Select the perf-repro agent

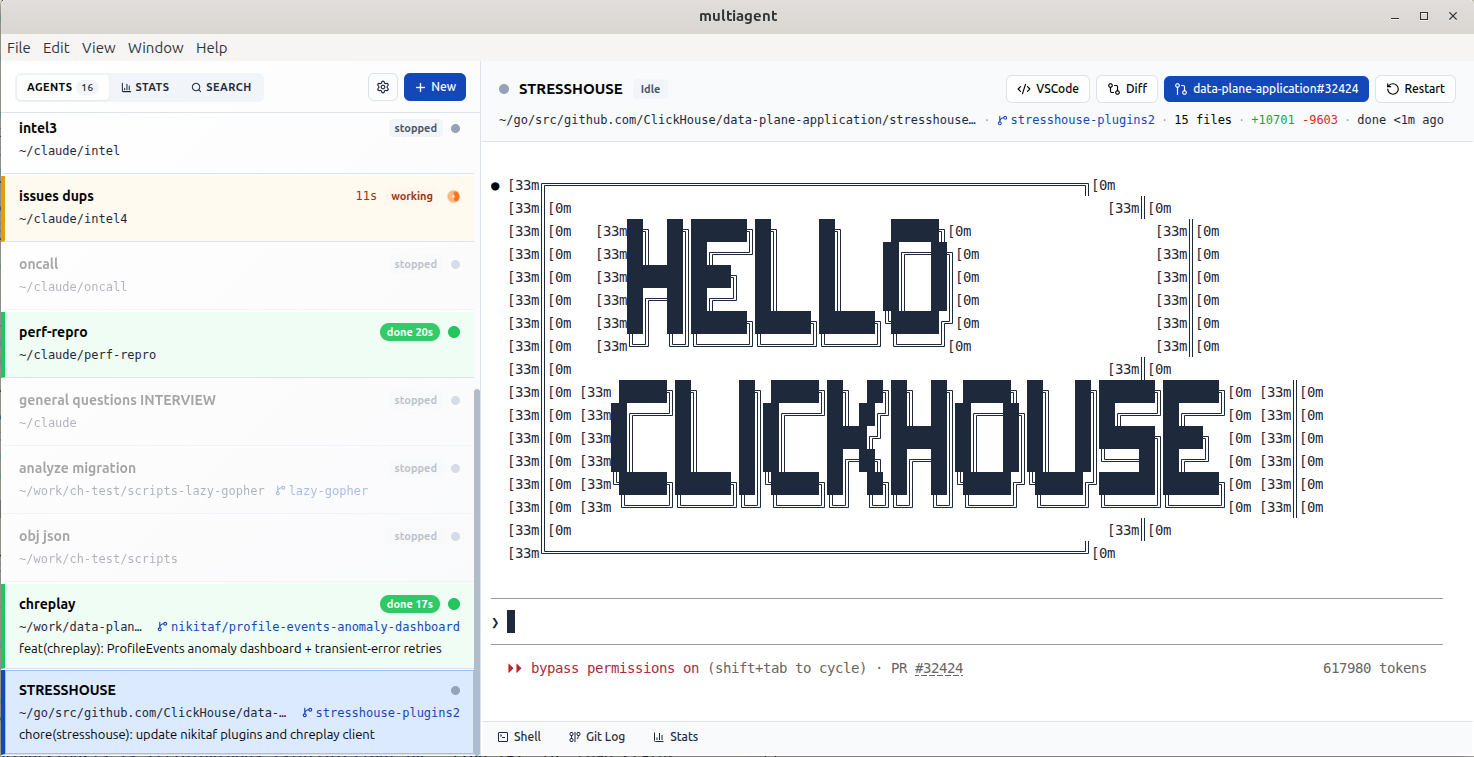(238, 344)
